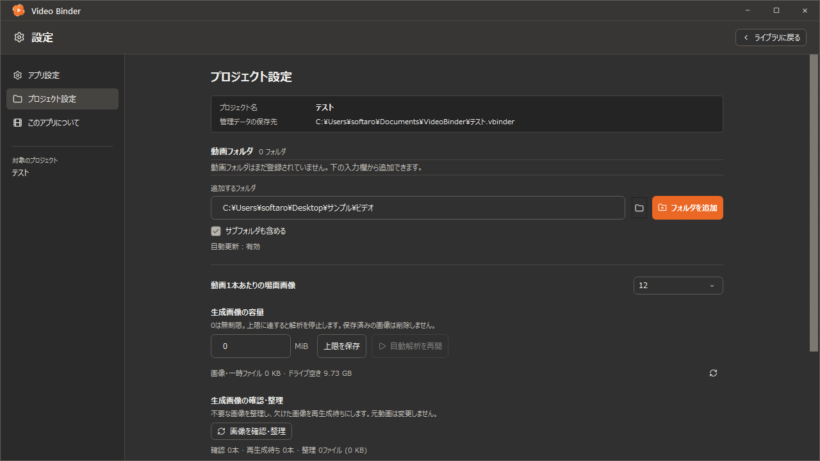Toggle the サブフォルダも含める checkbox
This screenshot has width=820, height=461.
pos(216,231)
